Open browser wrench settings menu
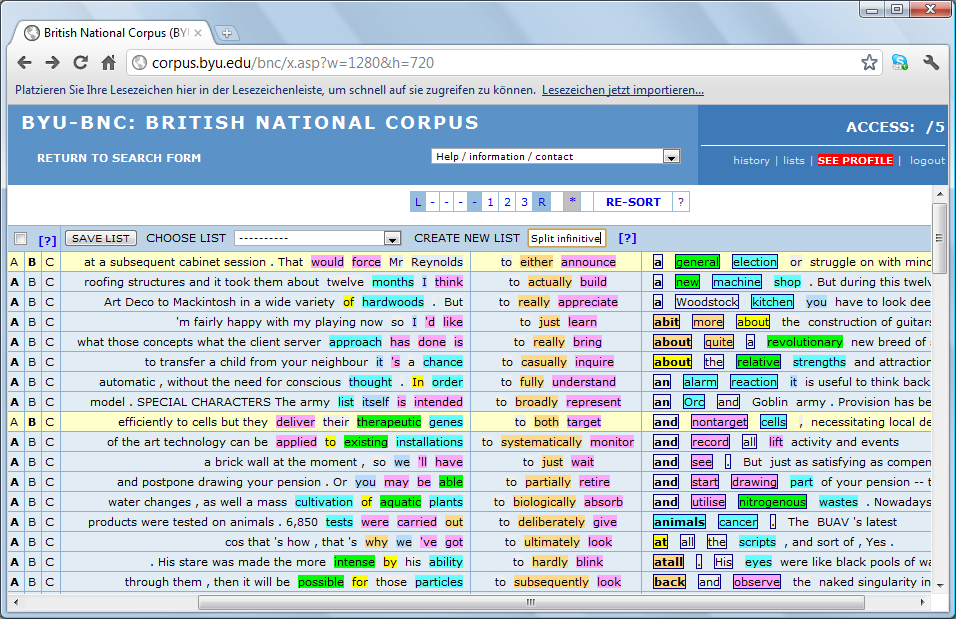 tap(931, 62)
